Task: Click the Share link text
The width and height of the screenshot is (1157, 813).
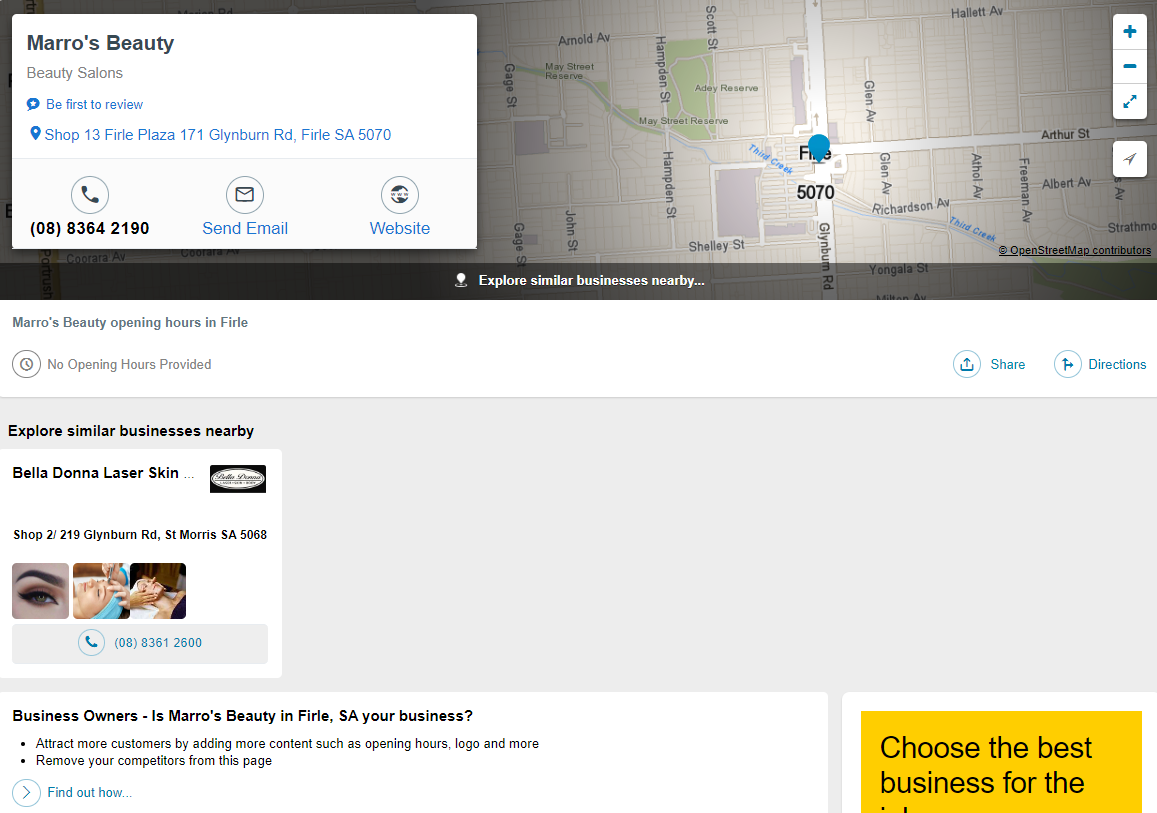Action: coord(1007,364)
